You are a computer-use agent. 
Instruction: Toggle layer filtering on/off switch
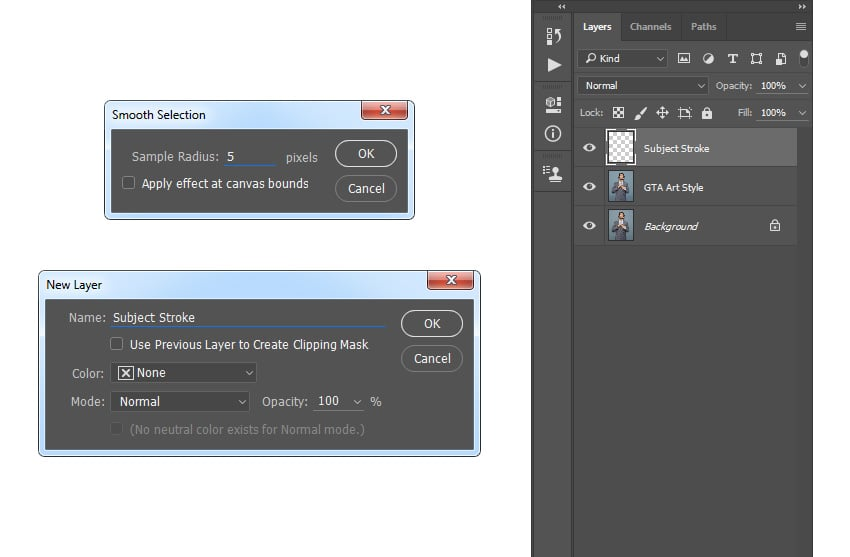pos(803,58)
